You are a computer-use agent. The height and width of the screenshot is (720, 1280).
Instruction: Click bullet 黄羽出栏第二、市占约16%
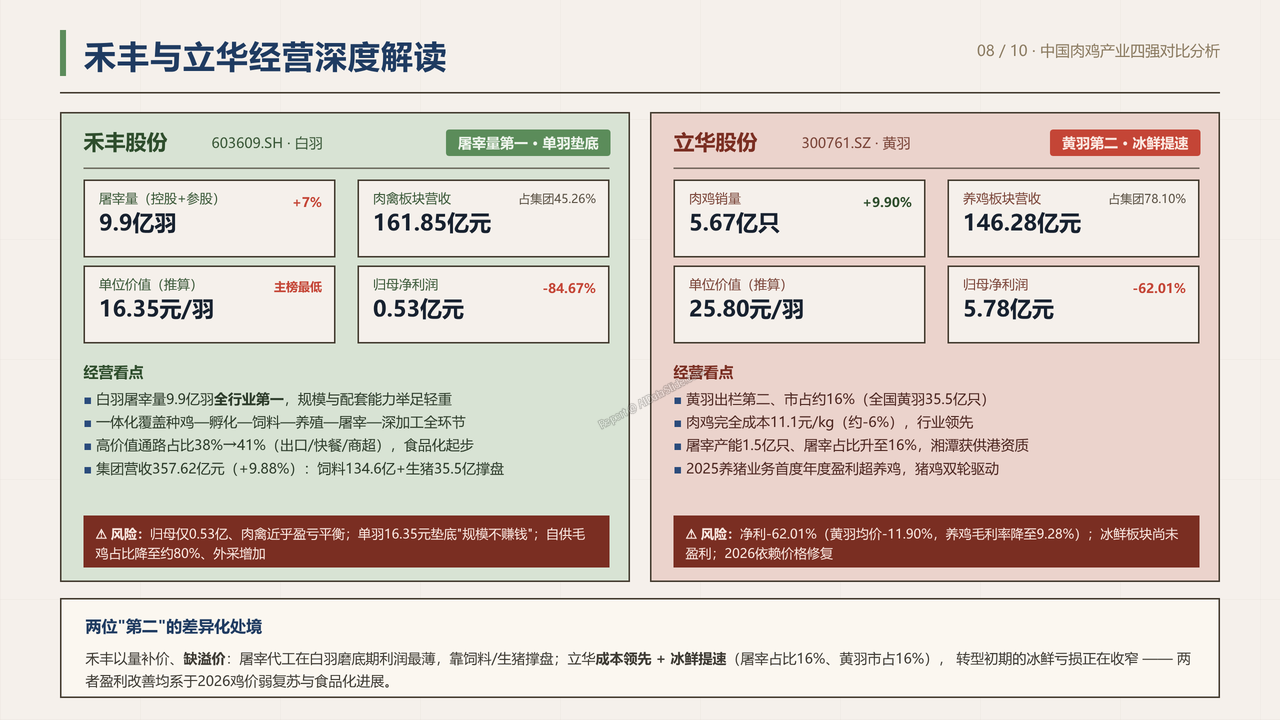tap(831, 399)
